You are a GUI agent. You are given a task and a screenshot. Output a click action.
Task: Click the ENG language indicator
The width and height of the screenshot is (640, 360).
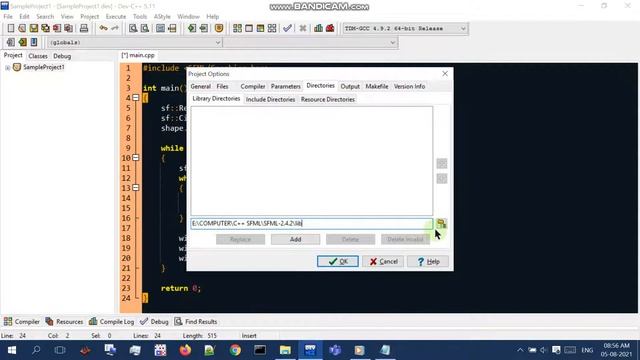click(x=587, y=350)
